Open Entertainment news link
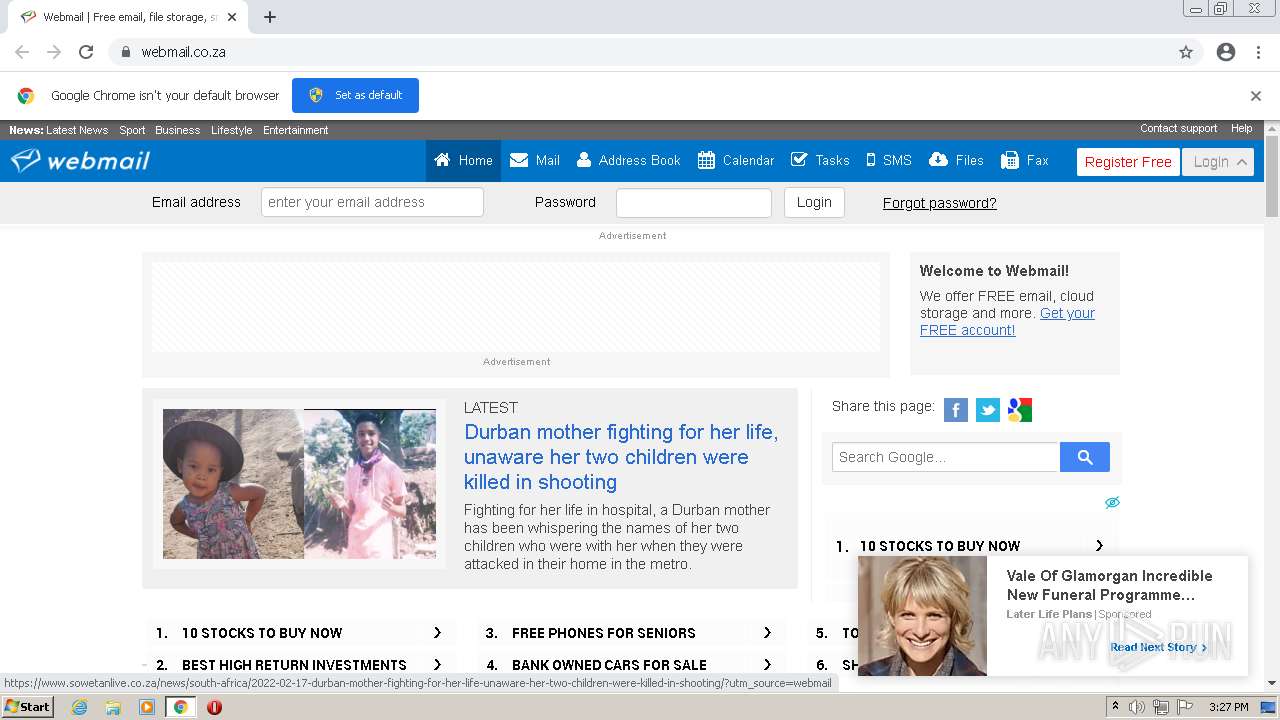Screen dimensions: 1280x720 pyautogui.click(x=295, y=130)
